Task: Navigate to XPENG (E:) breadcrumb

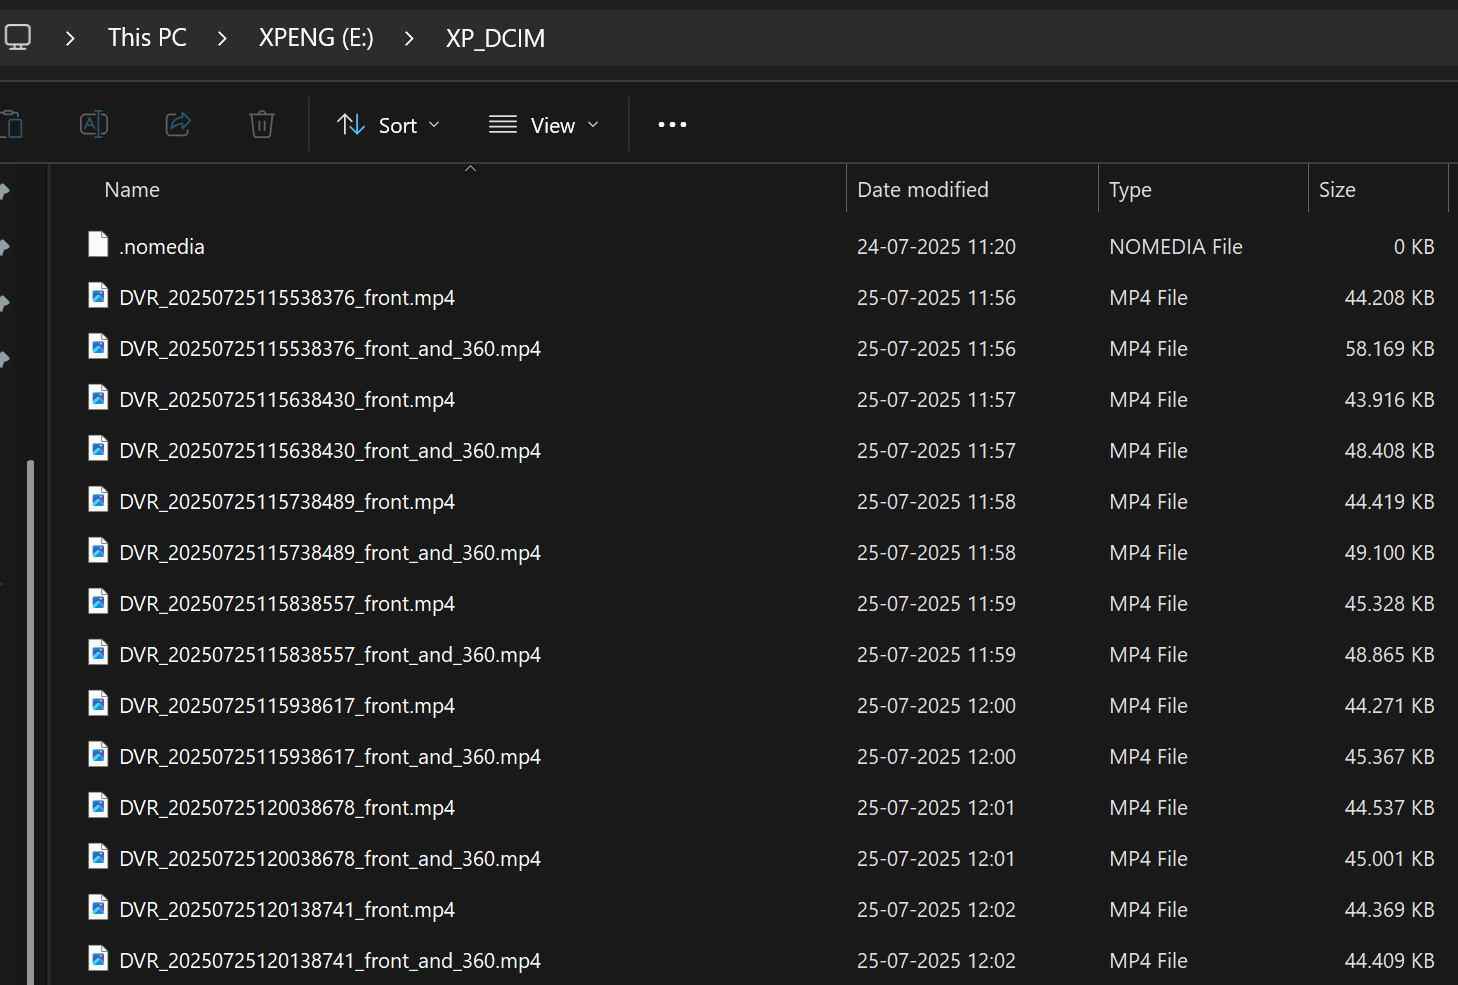Action: 316,38
